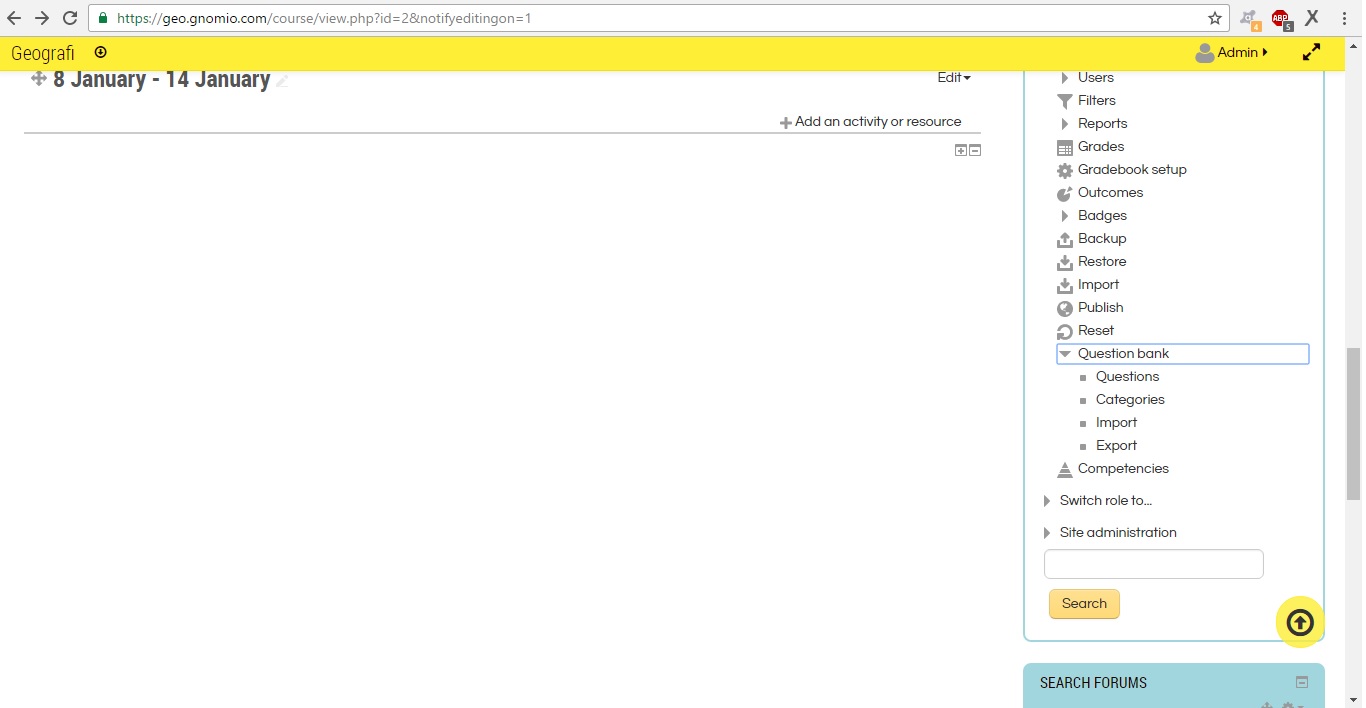Screen dimensions: 1366x708
Task: Expand Switch role to... node
Action: [1047, 501]
